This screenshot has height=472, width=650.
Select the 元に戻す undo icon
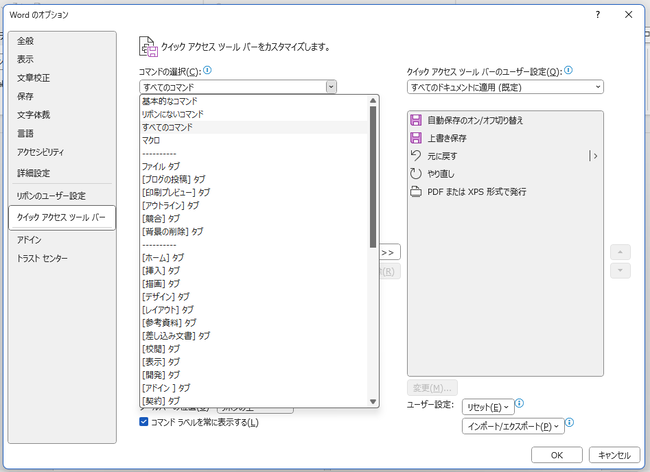pyautogui.click(x=416, y=156)
